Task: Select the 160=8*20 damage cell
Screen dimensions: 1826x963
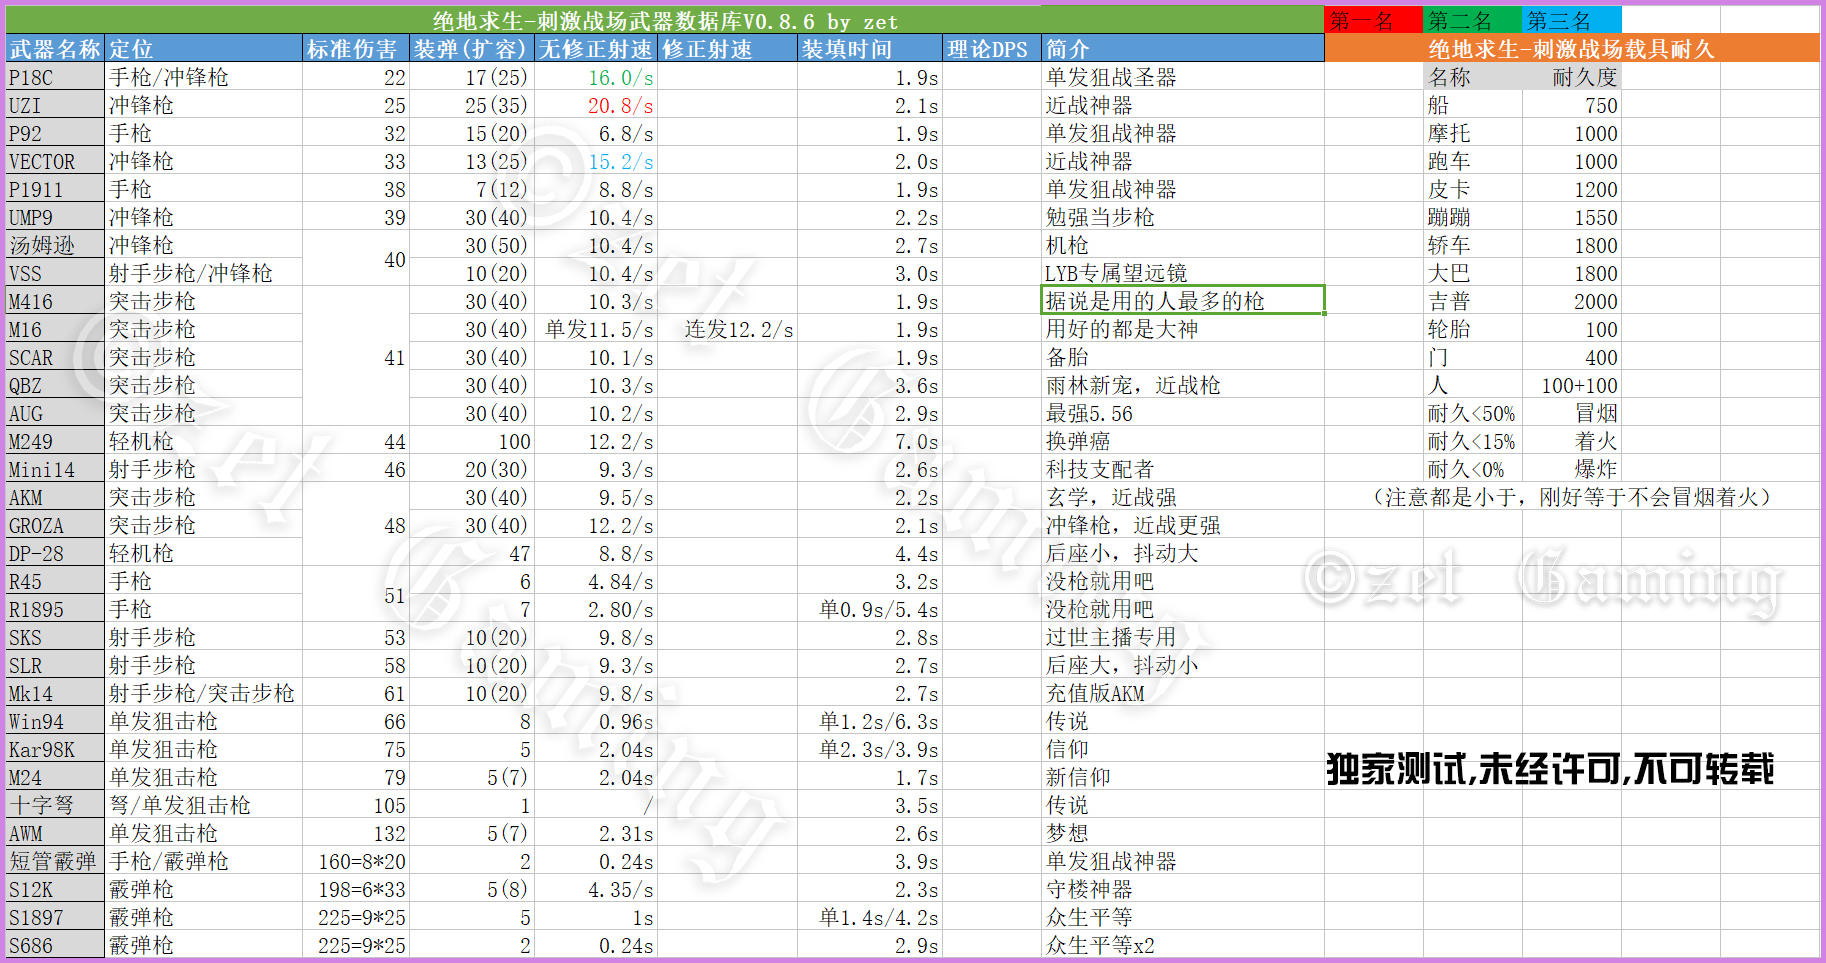Action: pyautogui.click(x=355, y=861)
